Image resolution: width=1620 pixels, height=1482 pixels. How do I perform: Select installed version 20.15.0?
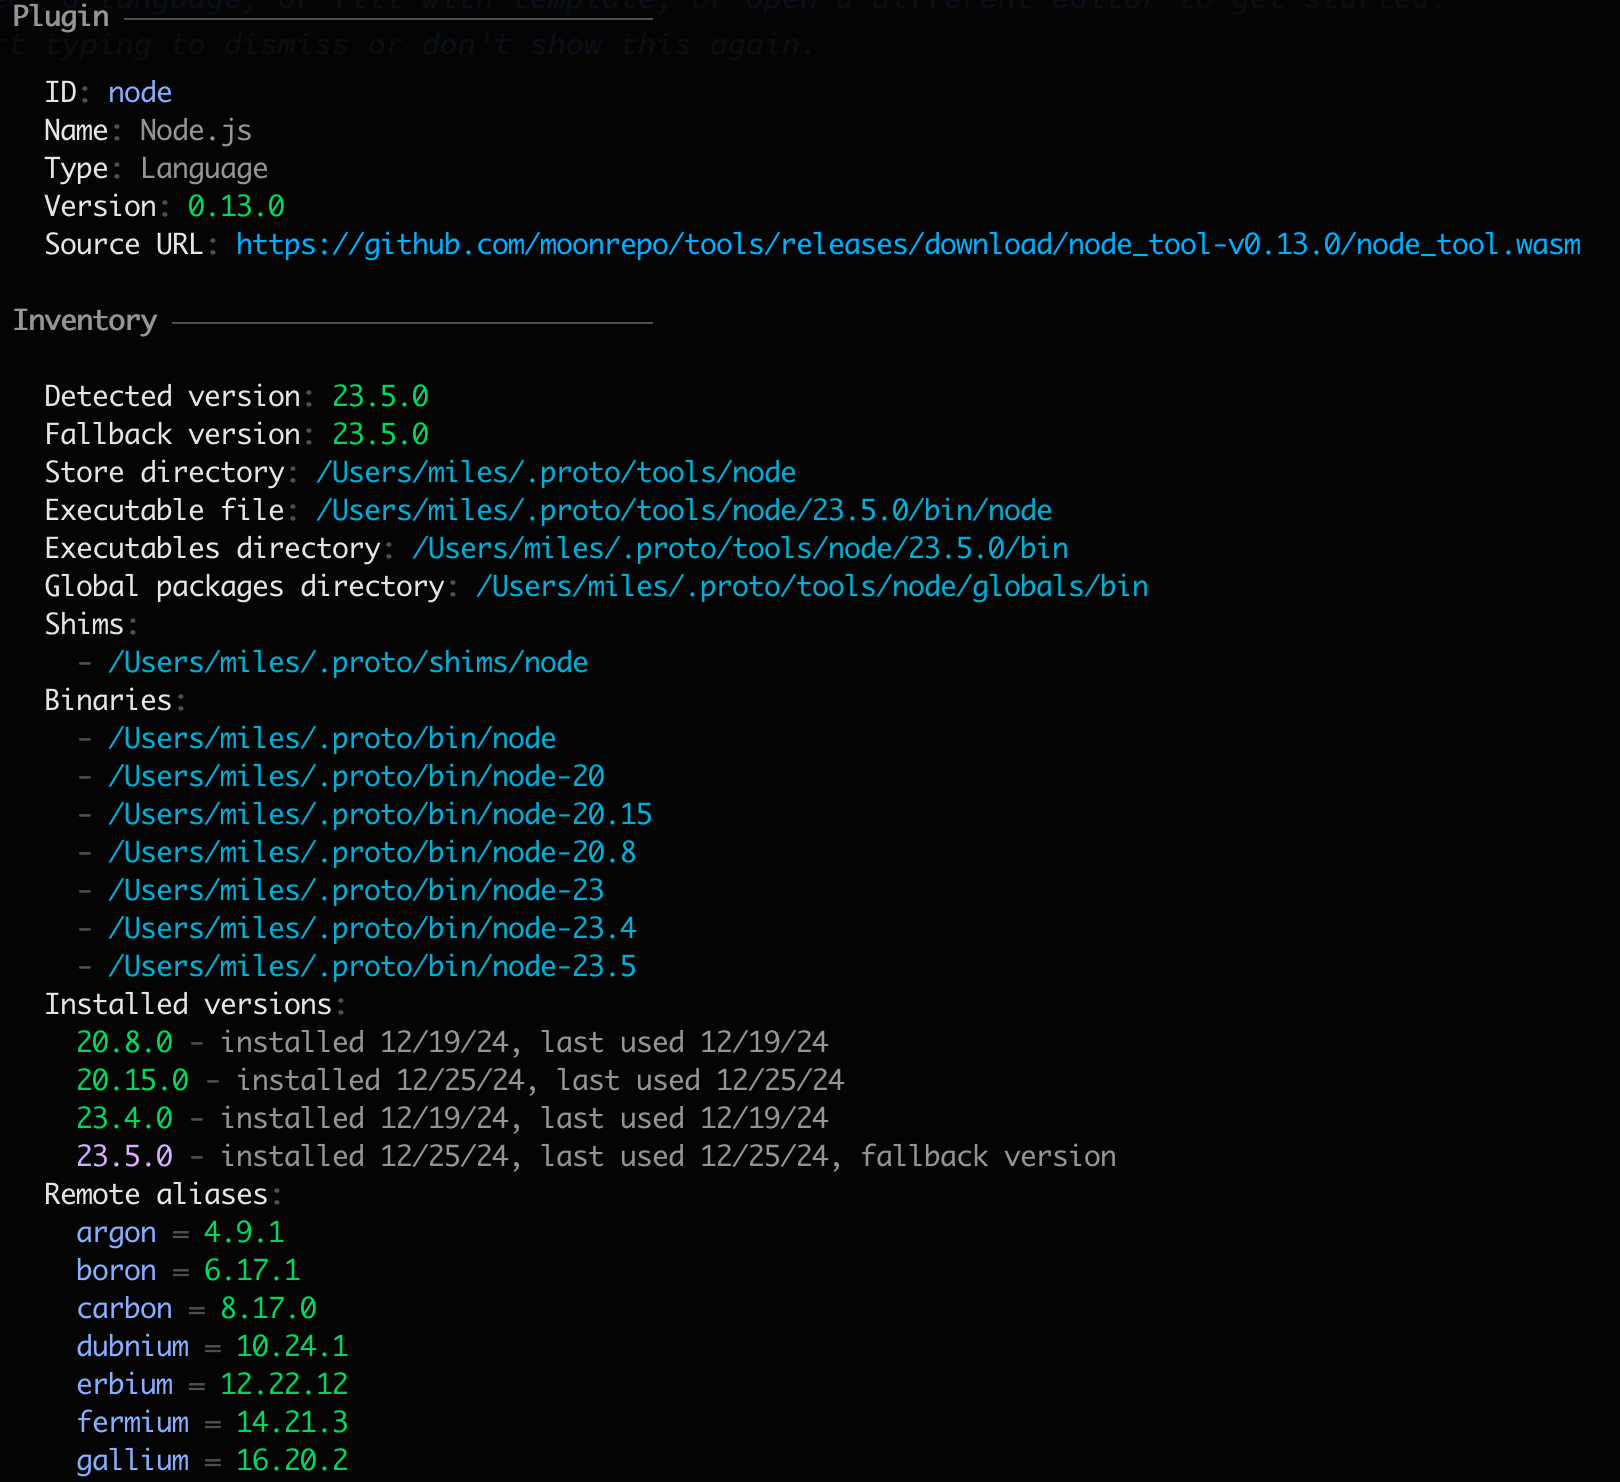click(x=132, y=1081)
